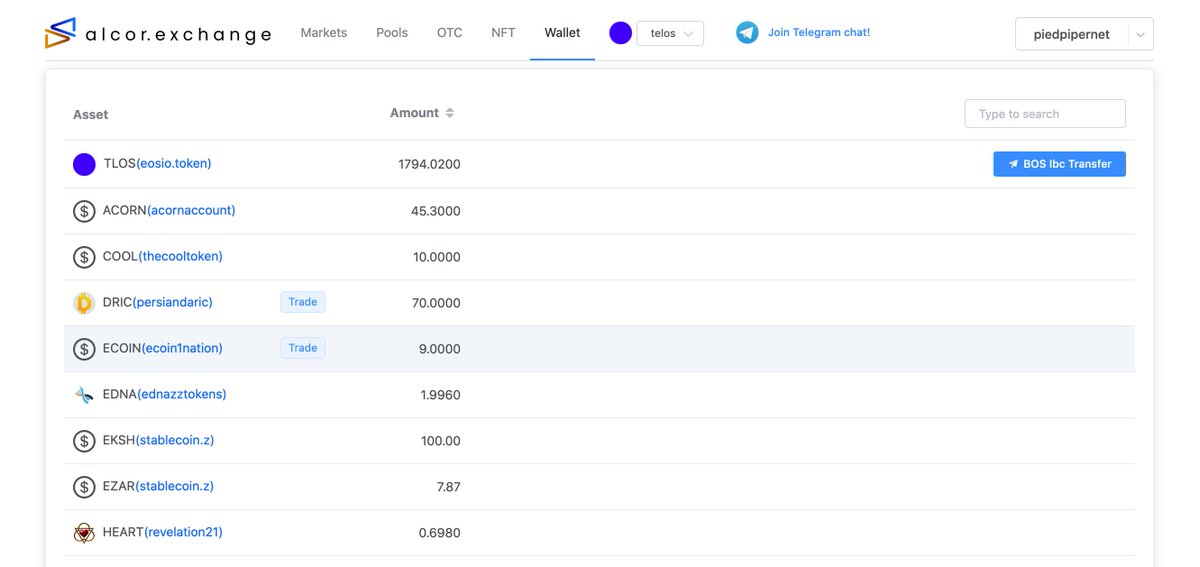The image size is (1200, 567).
Task: Open the EZAR stablecoin.z contract link
Action: (x=175, y=486)
